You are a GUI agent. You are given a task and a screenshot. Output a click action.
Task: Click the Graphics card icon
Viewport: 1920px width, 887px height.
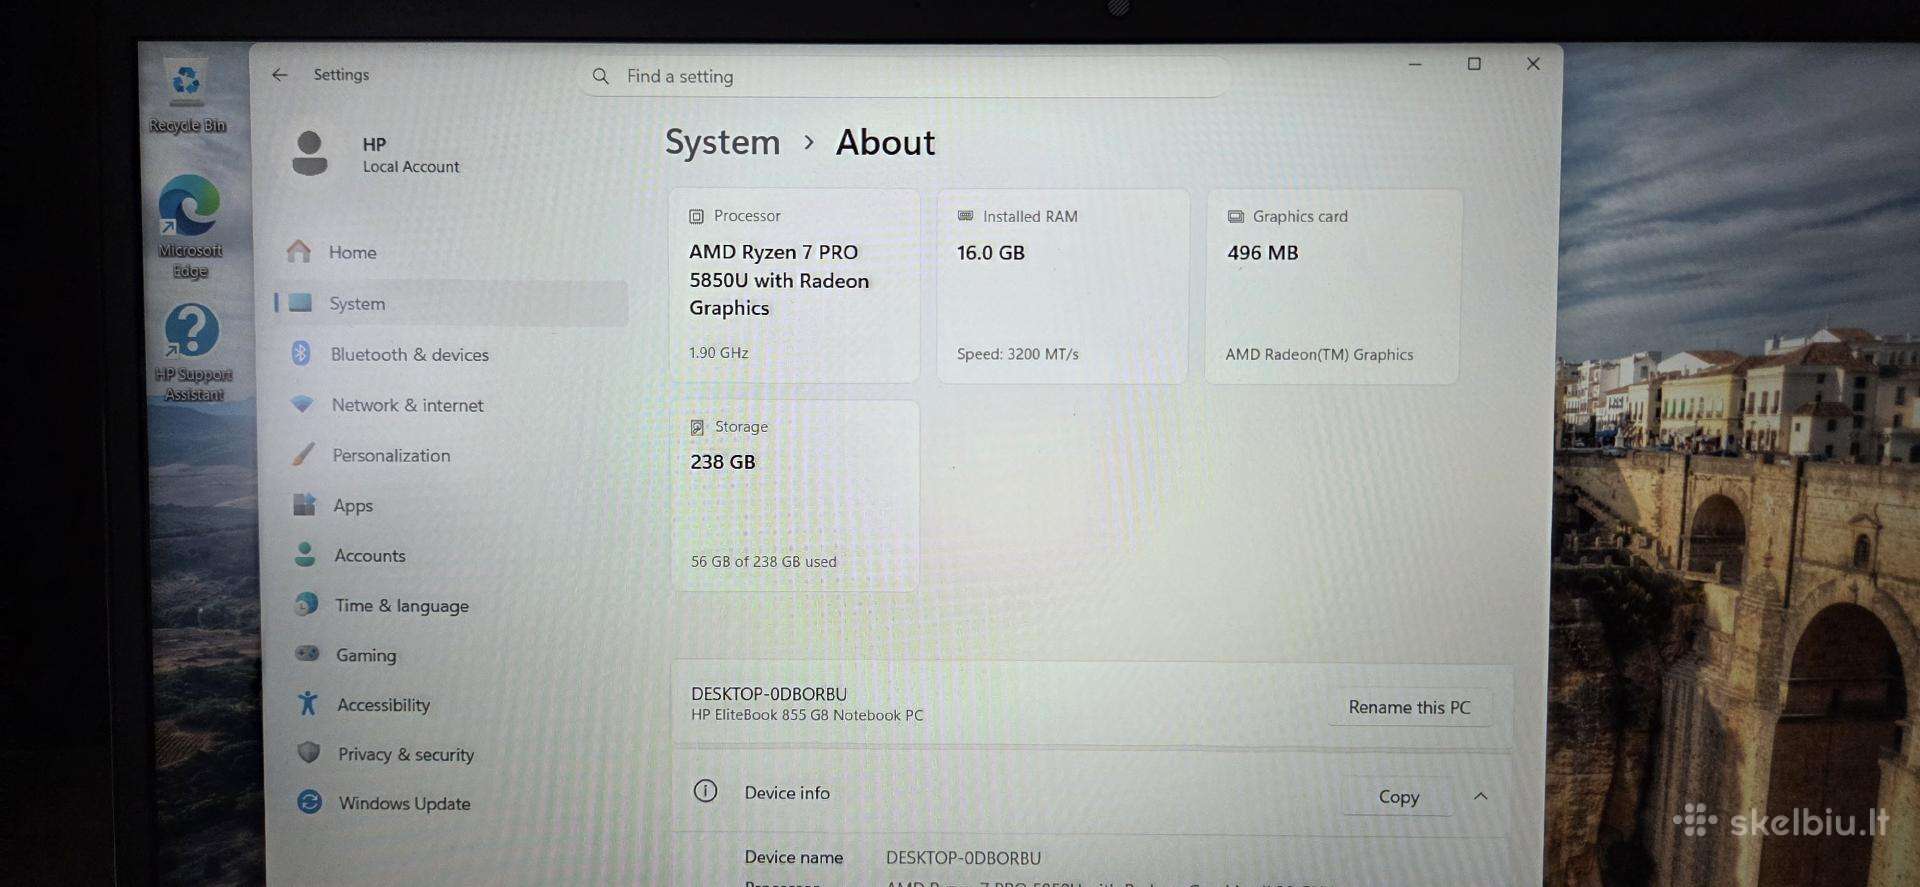(1236, 216)
